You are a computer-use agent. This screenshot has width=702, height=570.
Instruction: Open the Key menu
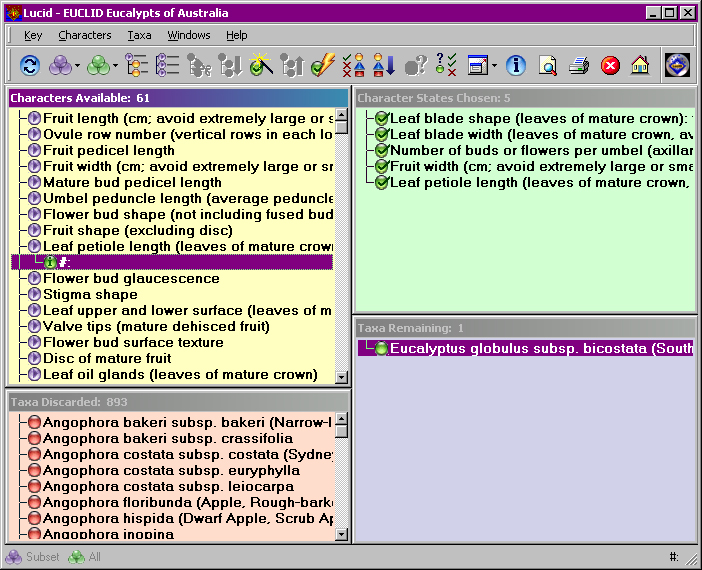click(33, 35)
